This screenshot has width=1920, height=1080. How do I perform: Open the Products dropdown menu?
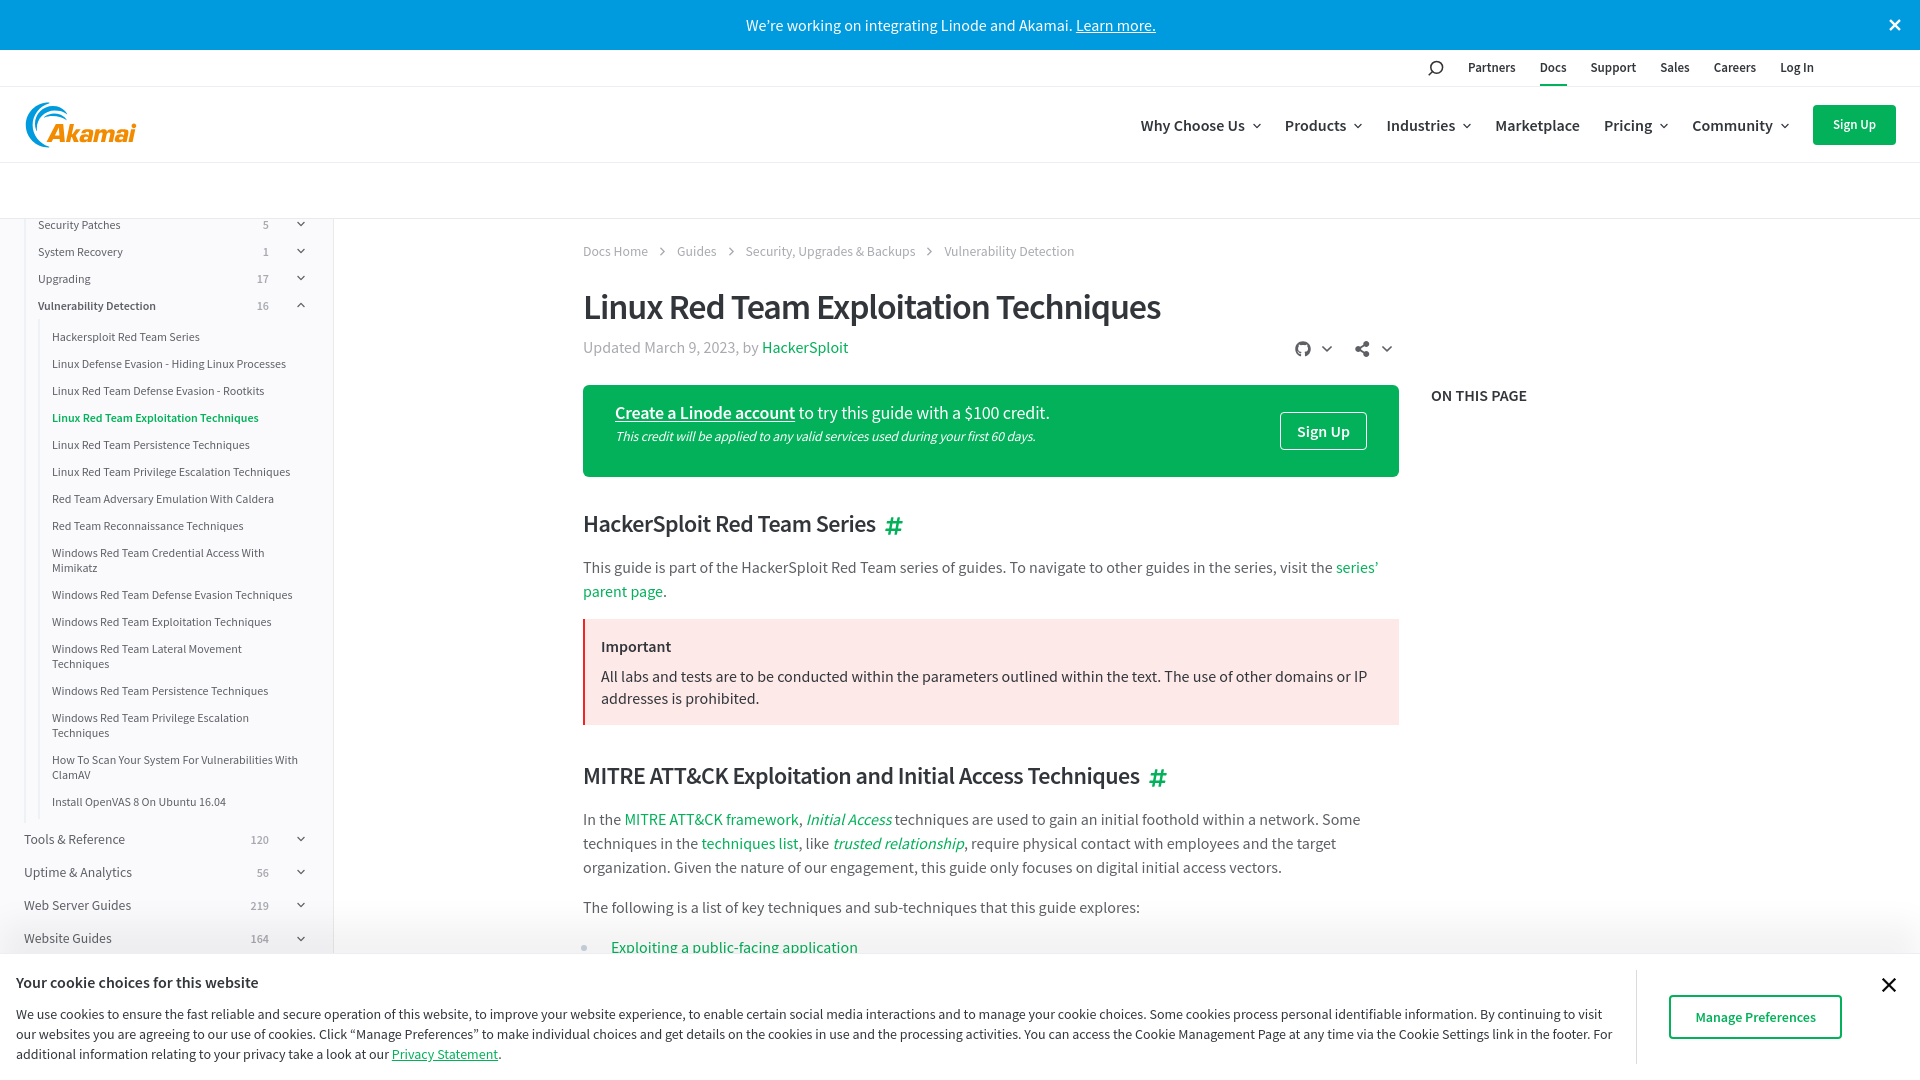coord(1323,125)
